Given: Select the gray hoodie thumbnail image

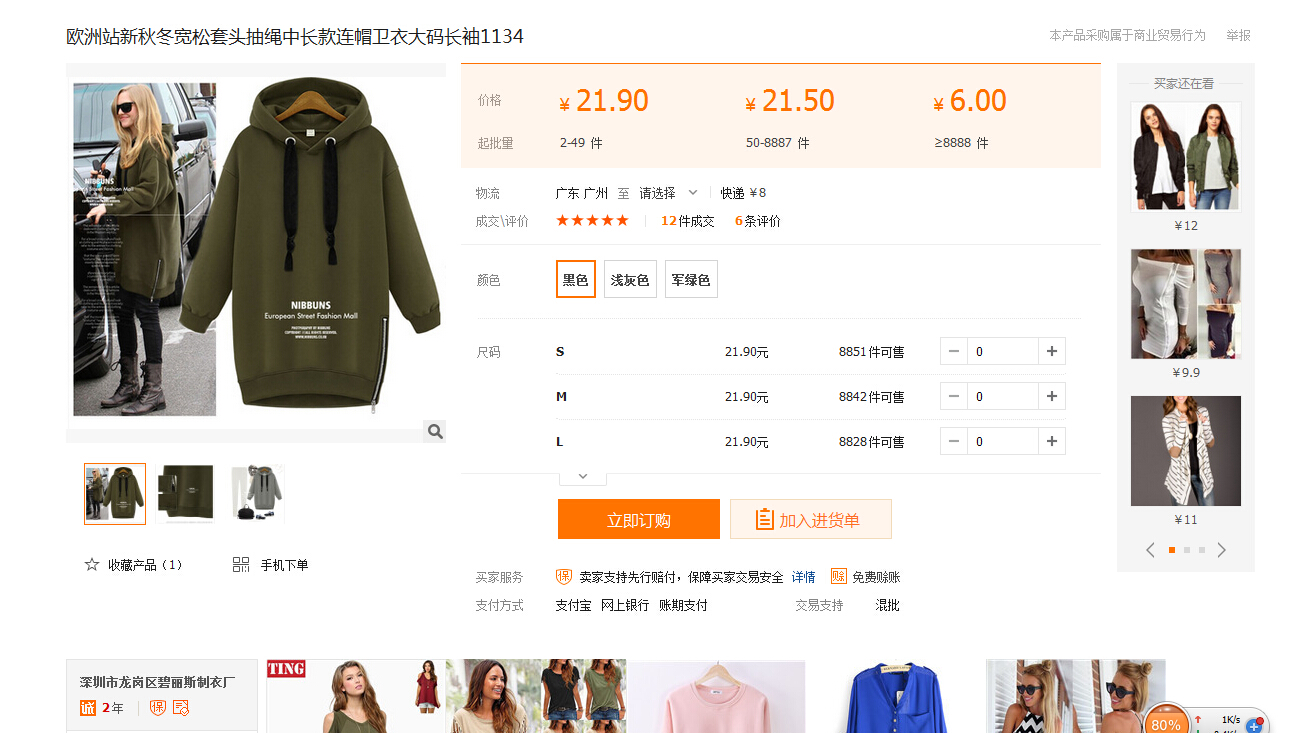Looking at the screenshot, I should click(257, 493).
